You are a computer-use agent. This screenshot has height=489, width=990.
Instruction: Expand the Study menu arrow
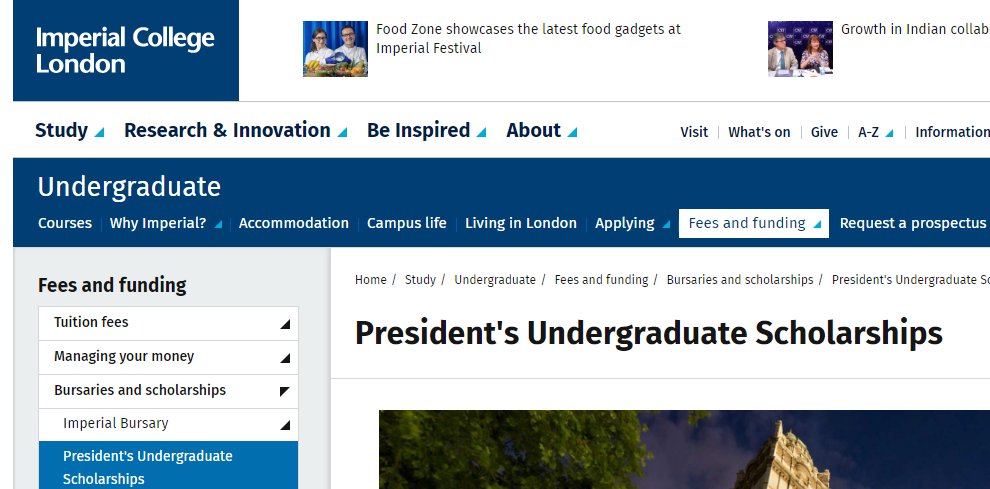pos(99,133)
